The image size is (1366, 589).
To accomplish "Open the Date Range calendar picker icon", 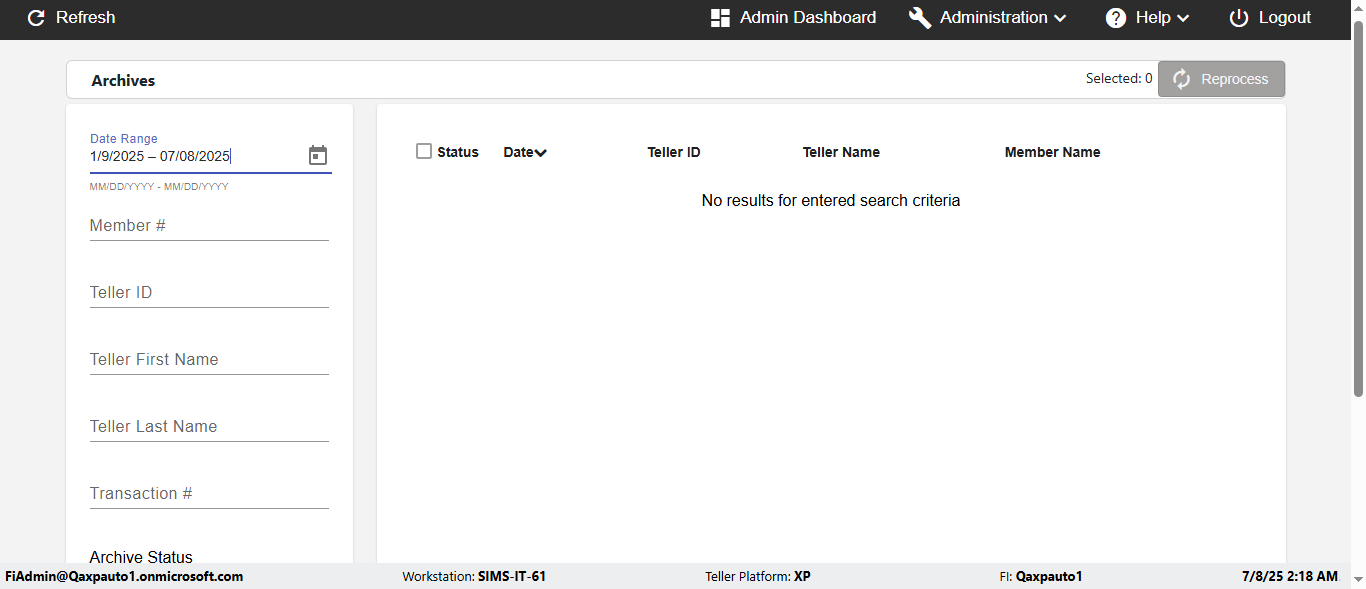I will 318,155.
